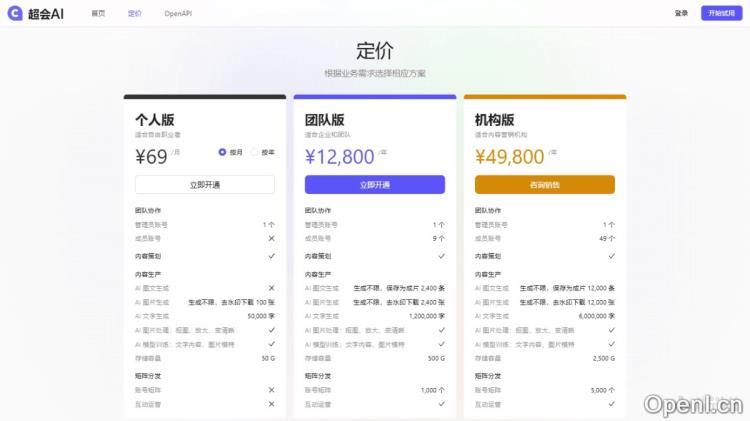This screenshot has height=421, width=750.
Task: Click the purple 立即开通 button for 团队版
Action: (374, 184)
